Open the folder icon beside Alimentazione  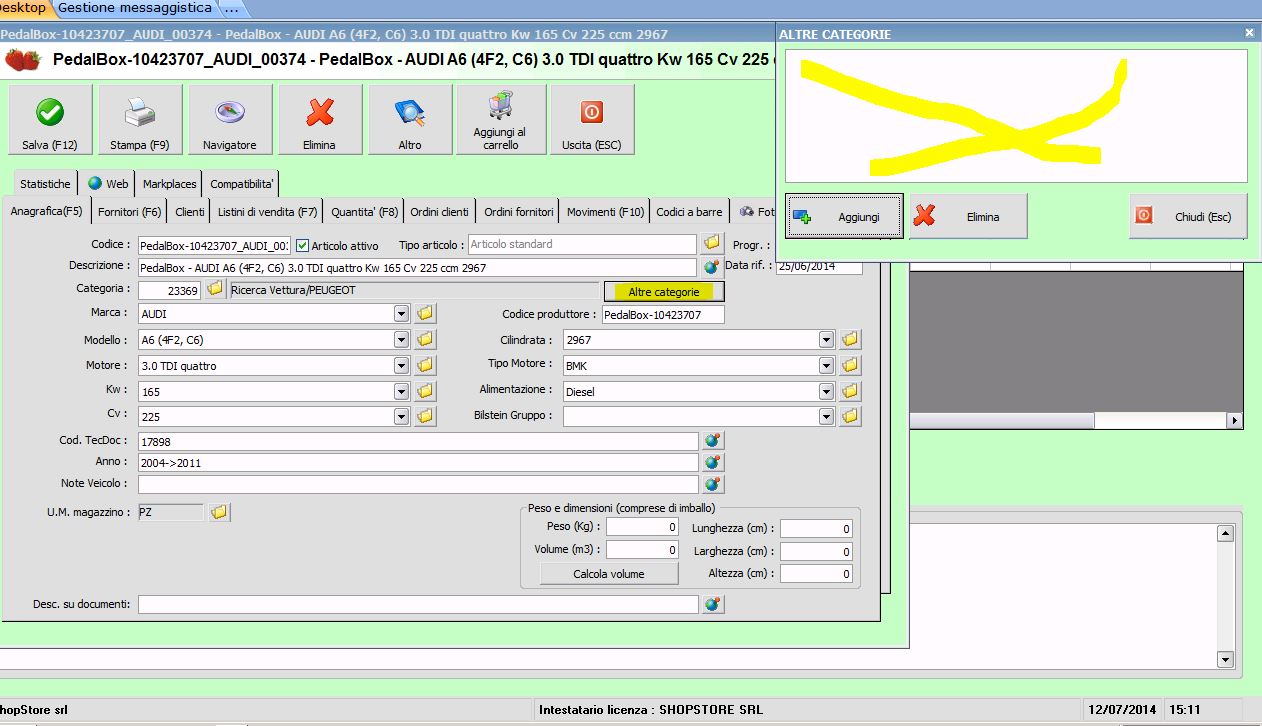tap(850, 391)
